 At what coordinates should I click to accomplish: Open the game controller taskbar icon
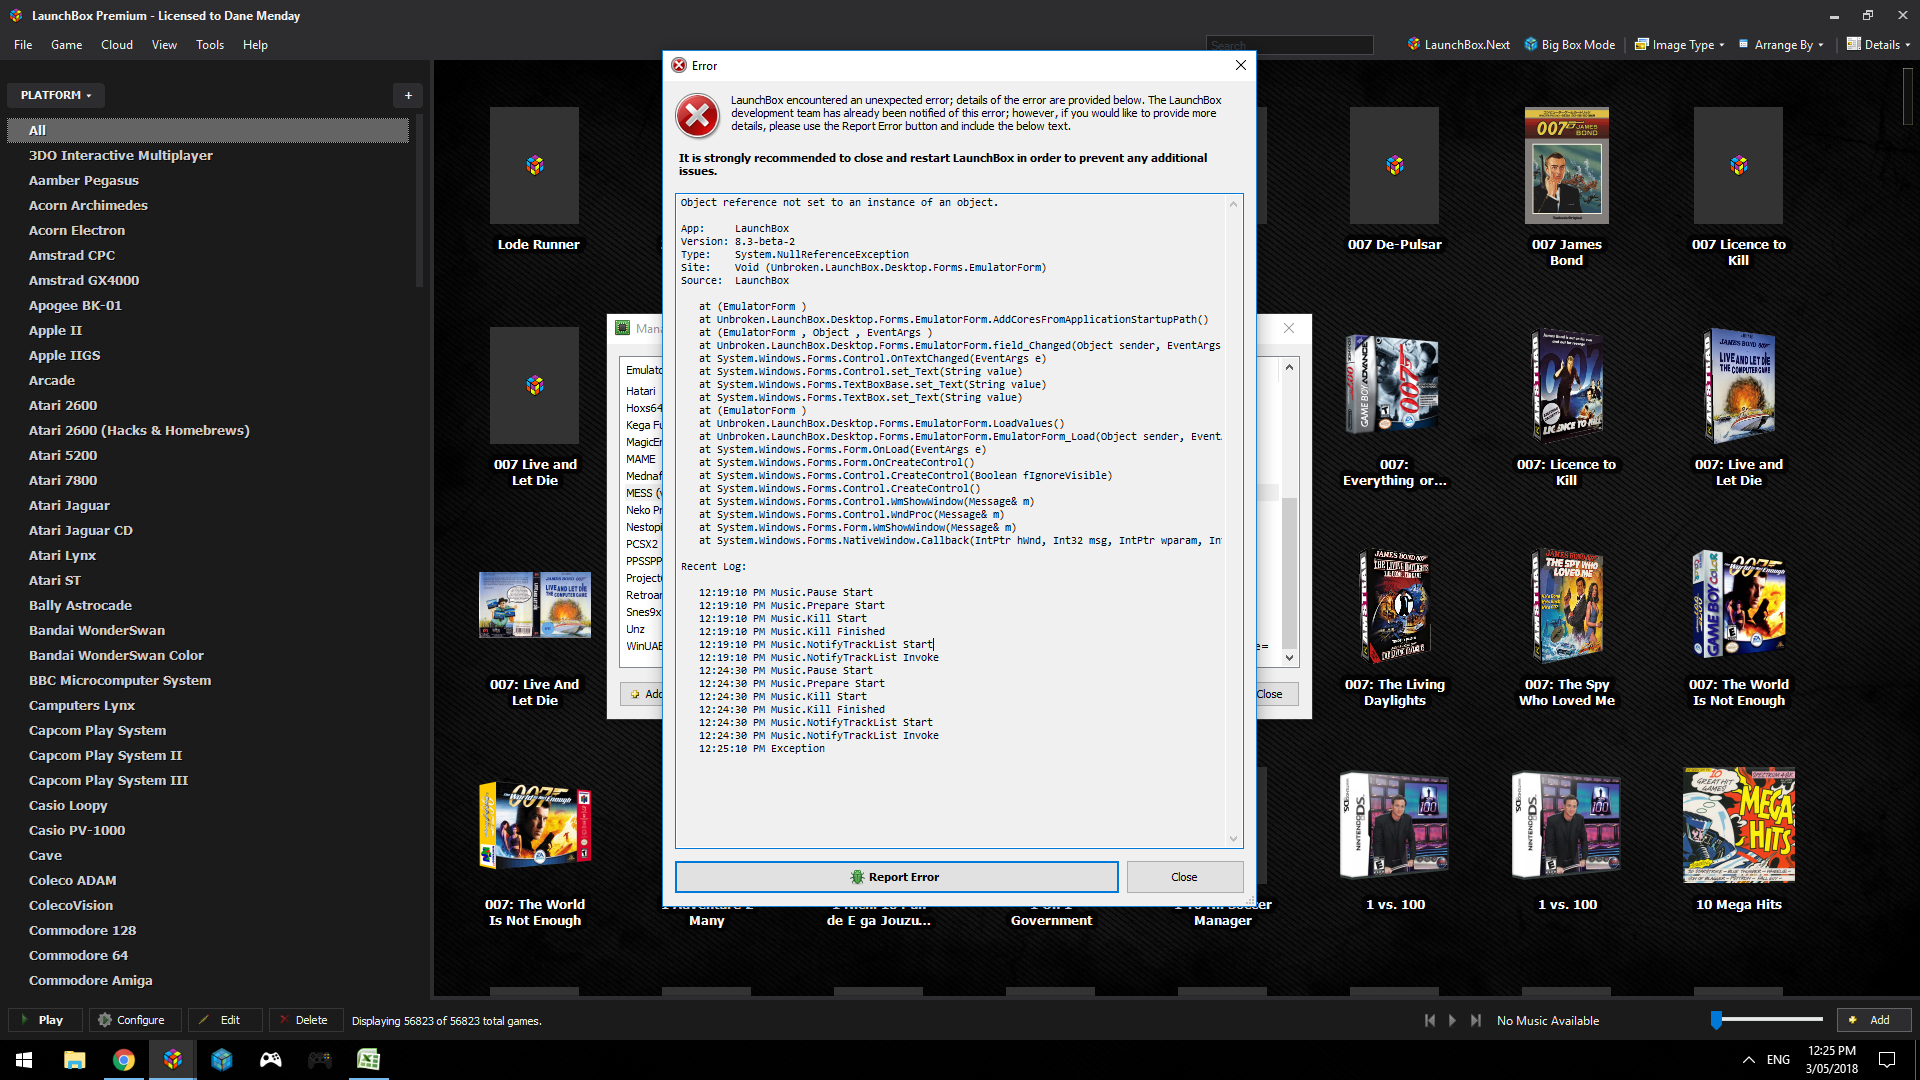(x=271, y=1060)
